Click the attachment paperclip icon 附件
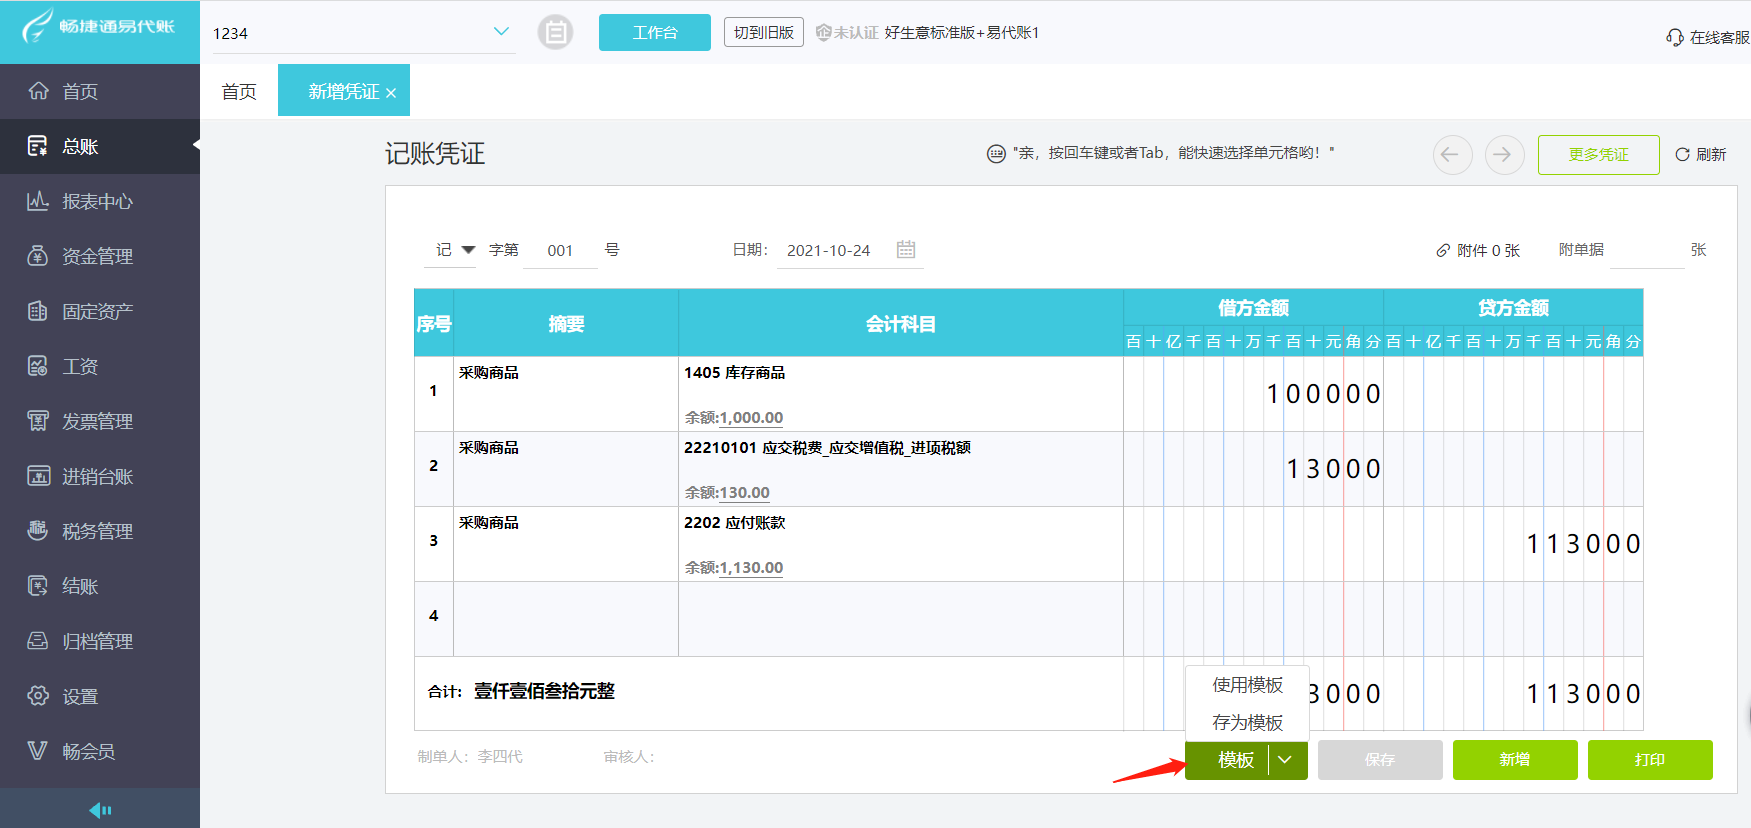The width and height of the screenshot is (1751, 828). coord(1443,251)
